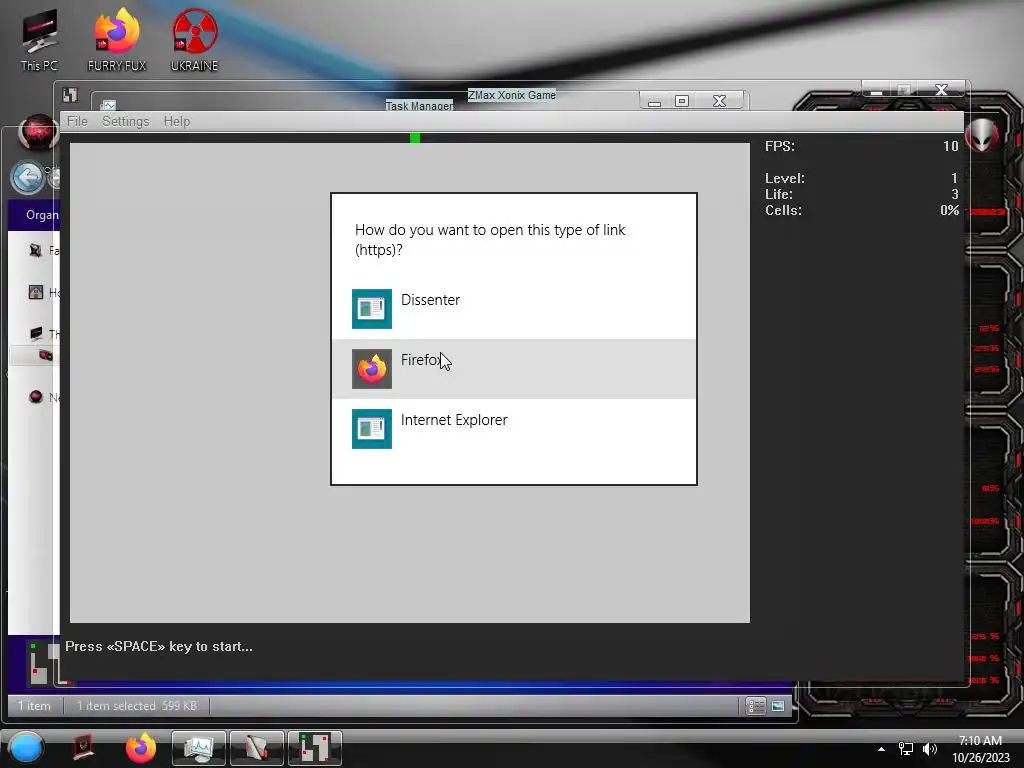Click the Firefox logo icon in dialog
The image size is (1024, 768).
pos(372,369)
